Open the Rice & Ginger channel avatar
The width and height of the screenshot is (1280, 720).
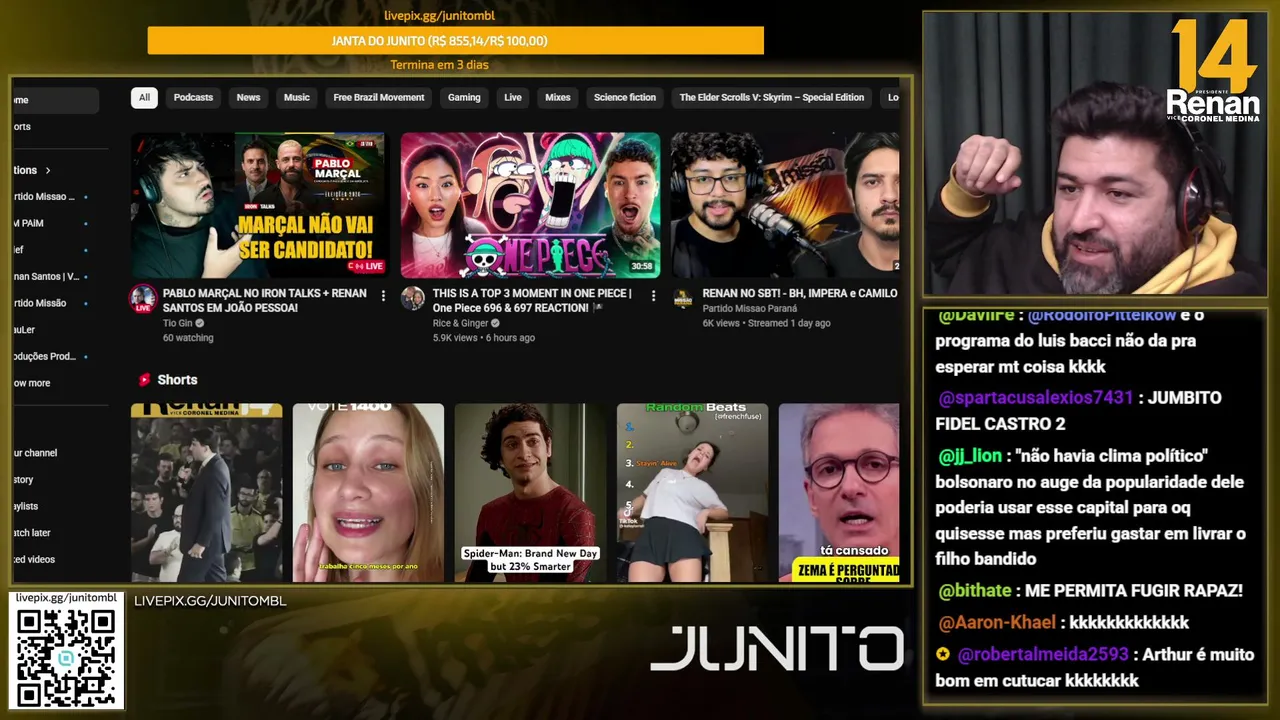(413, 298)
